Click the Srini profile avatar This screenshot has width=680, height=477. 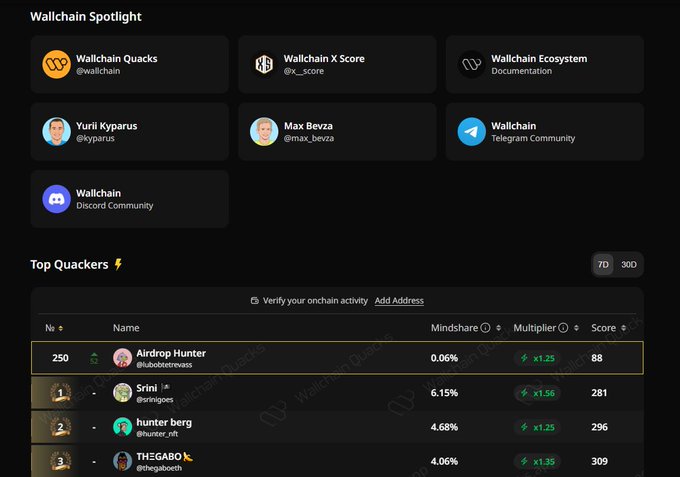click(122, 392)
